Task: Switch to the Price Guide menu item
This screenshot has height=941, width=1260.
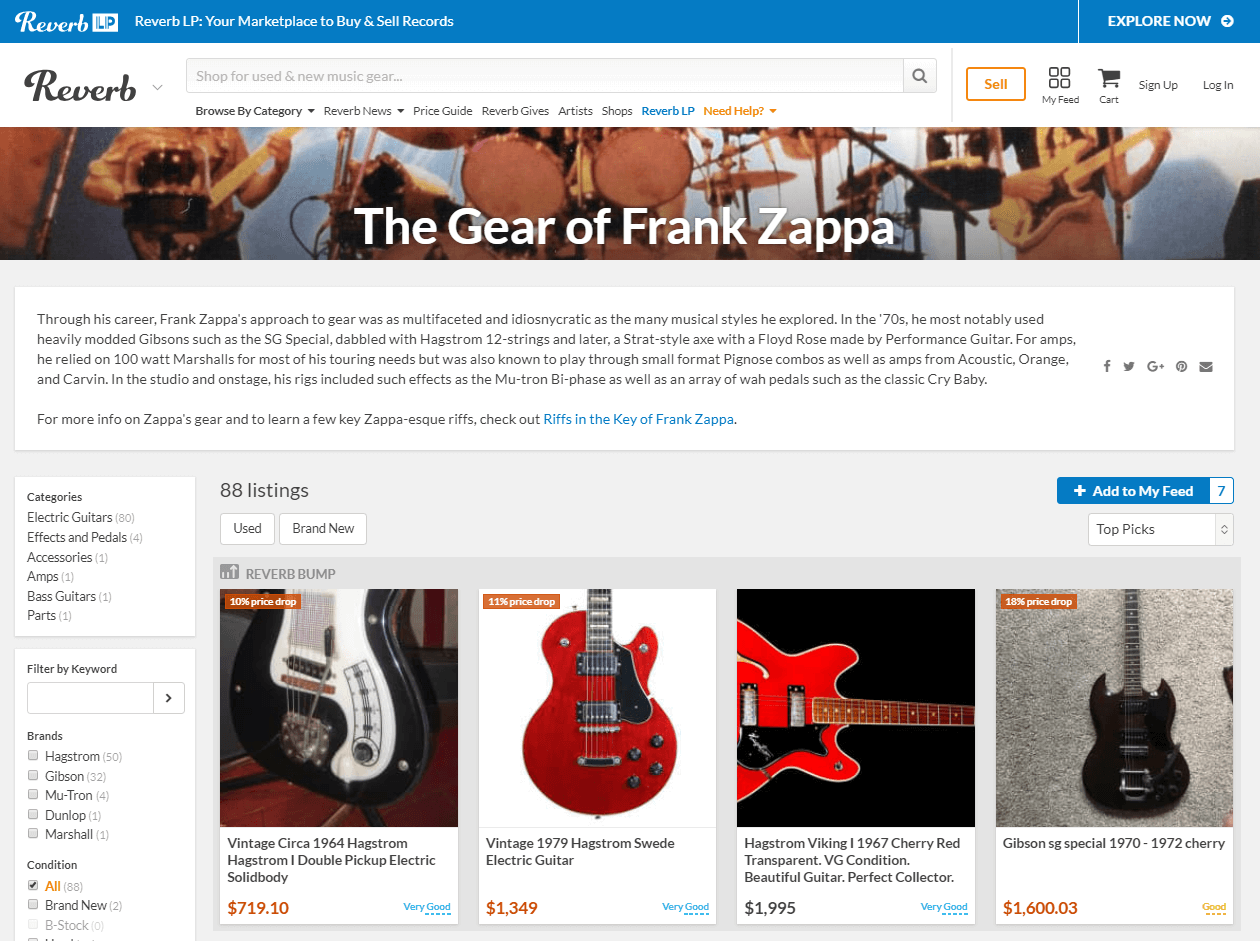Action: point(442,111)
